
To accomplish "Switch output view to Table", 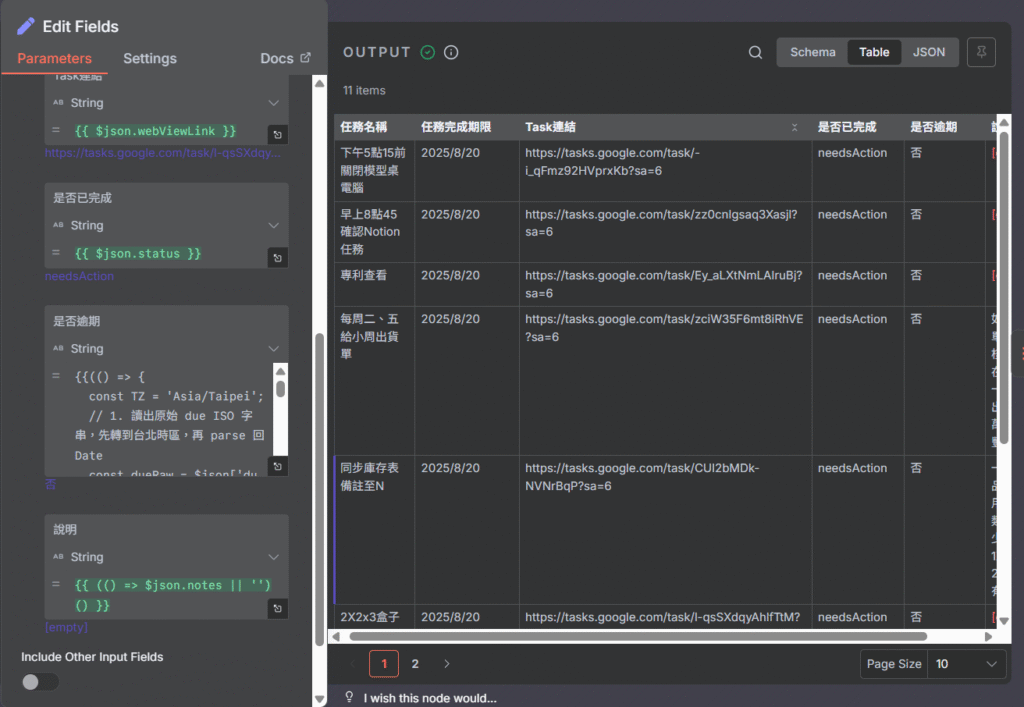I will pos(874,52).
